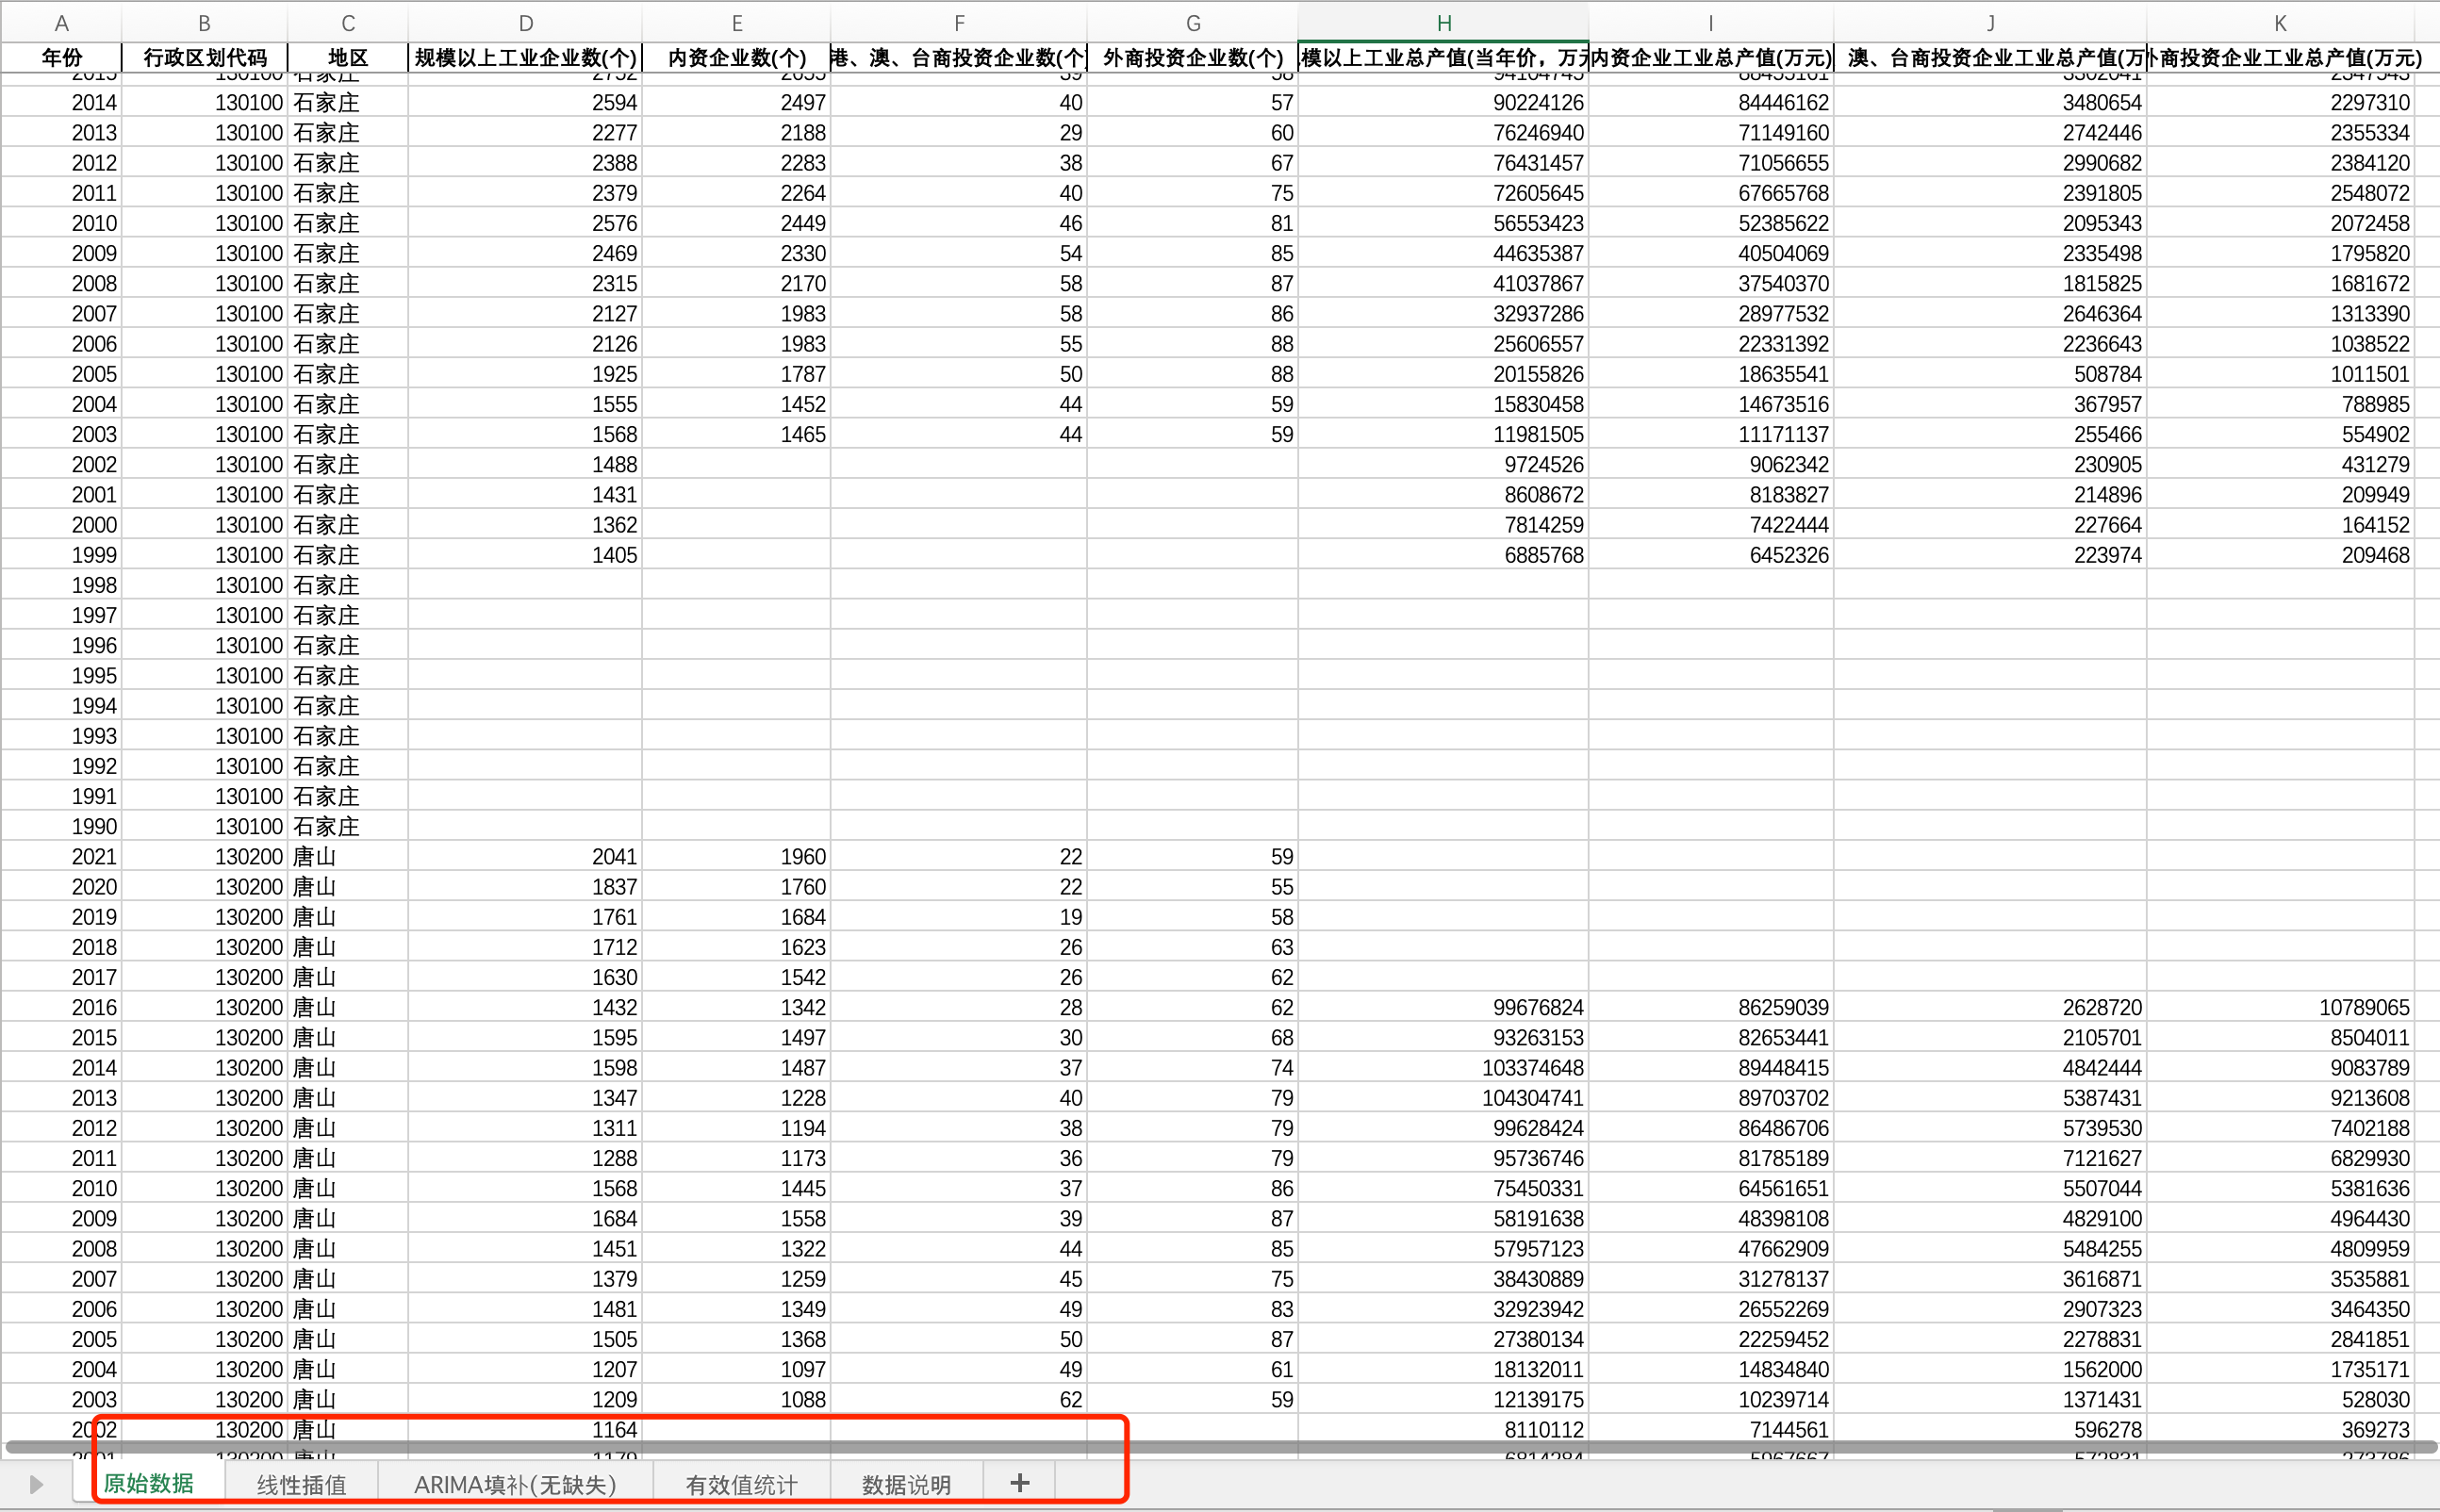Click column D header letter
This screenshot has width=2440, height=1512.
525,23
